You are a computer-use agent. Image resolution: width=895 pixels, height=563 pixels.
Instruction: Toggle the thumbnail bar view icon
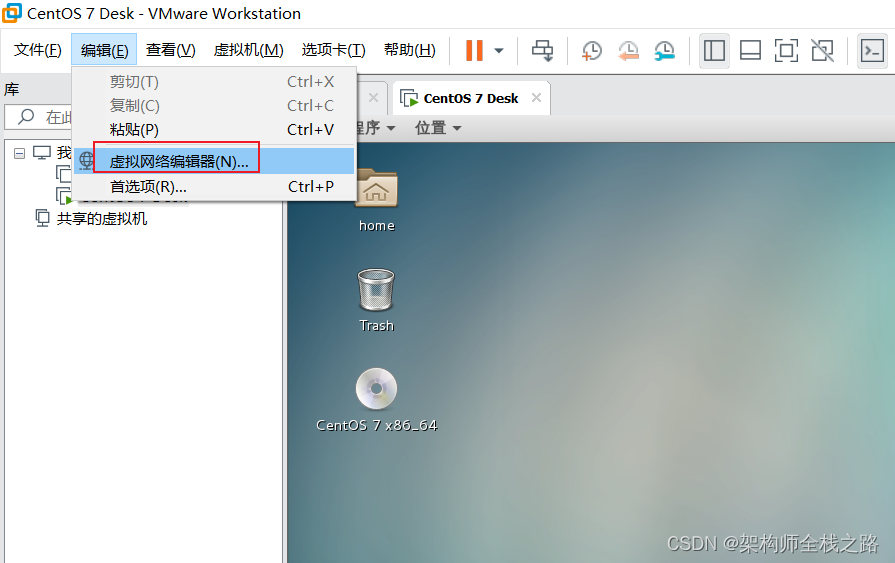(750, 50)
